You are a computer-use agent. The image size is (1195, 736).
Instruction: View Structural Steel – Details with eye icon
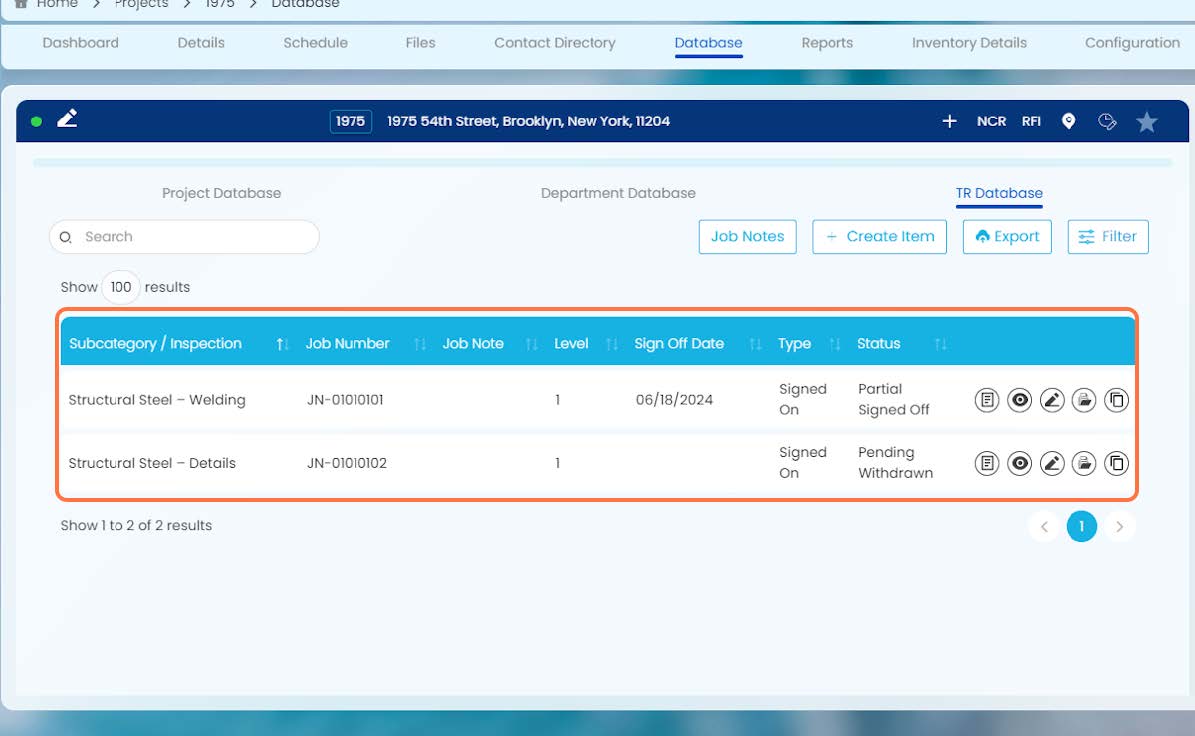(x=1019, y=463)
